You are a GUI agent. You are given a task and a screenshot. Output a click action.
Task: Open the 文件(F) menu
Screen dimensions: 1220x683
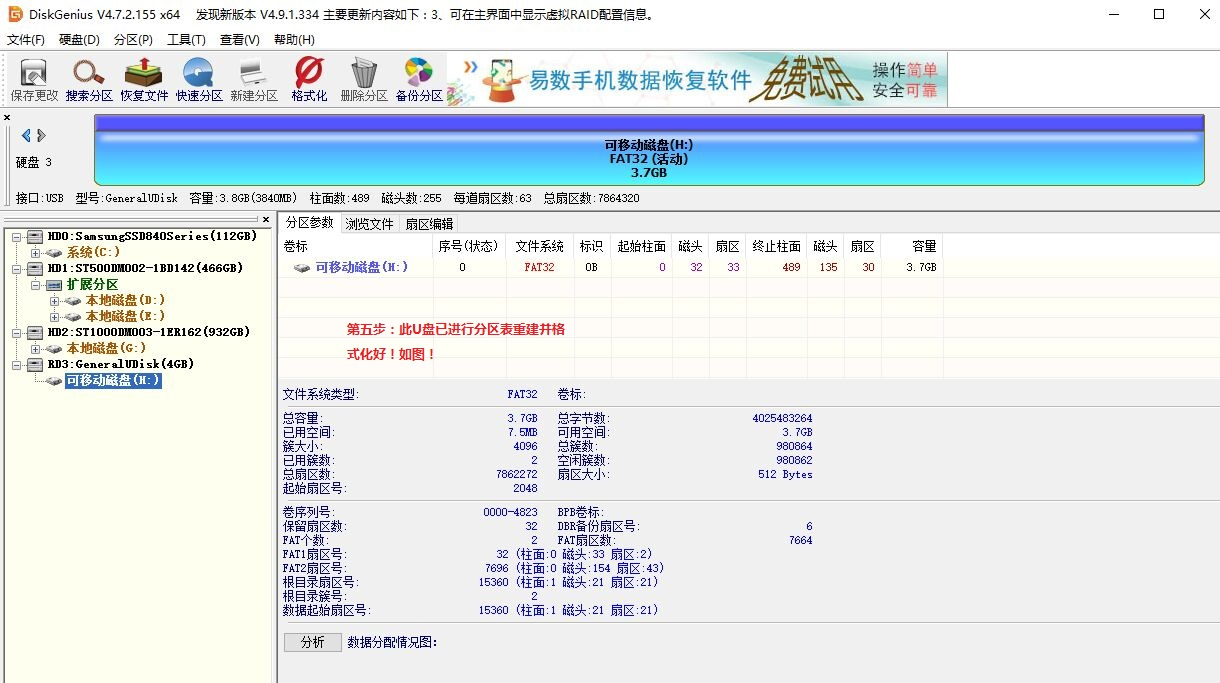26,40
